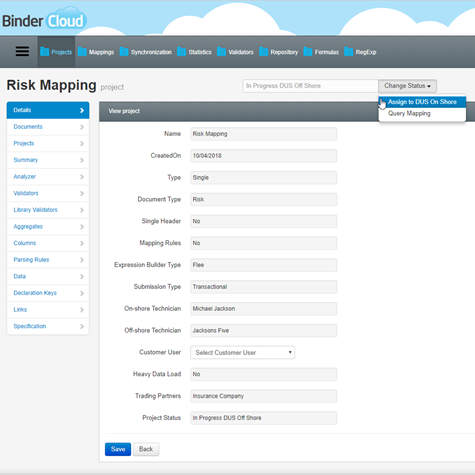Image resolution: width=475 pixels, height=475 pixels.
Task: Click the Save button
Action: click(118, 449)
